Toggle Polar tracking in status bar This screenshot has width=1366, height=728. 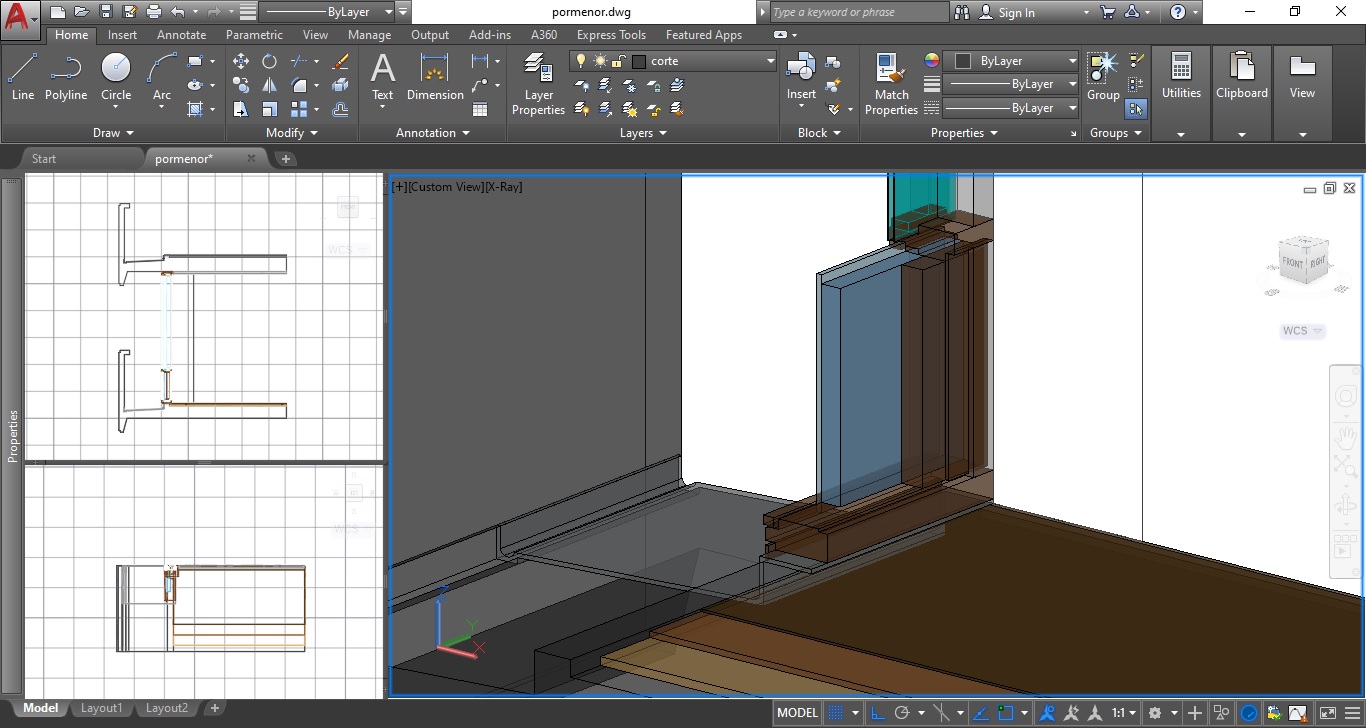(x=902, y=713)
